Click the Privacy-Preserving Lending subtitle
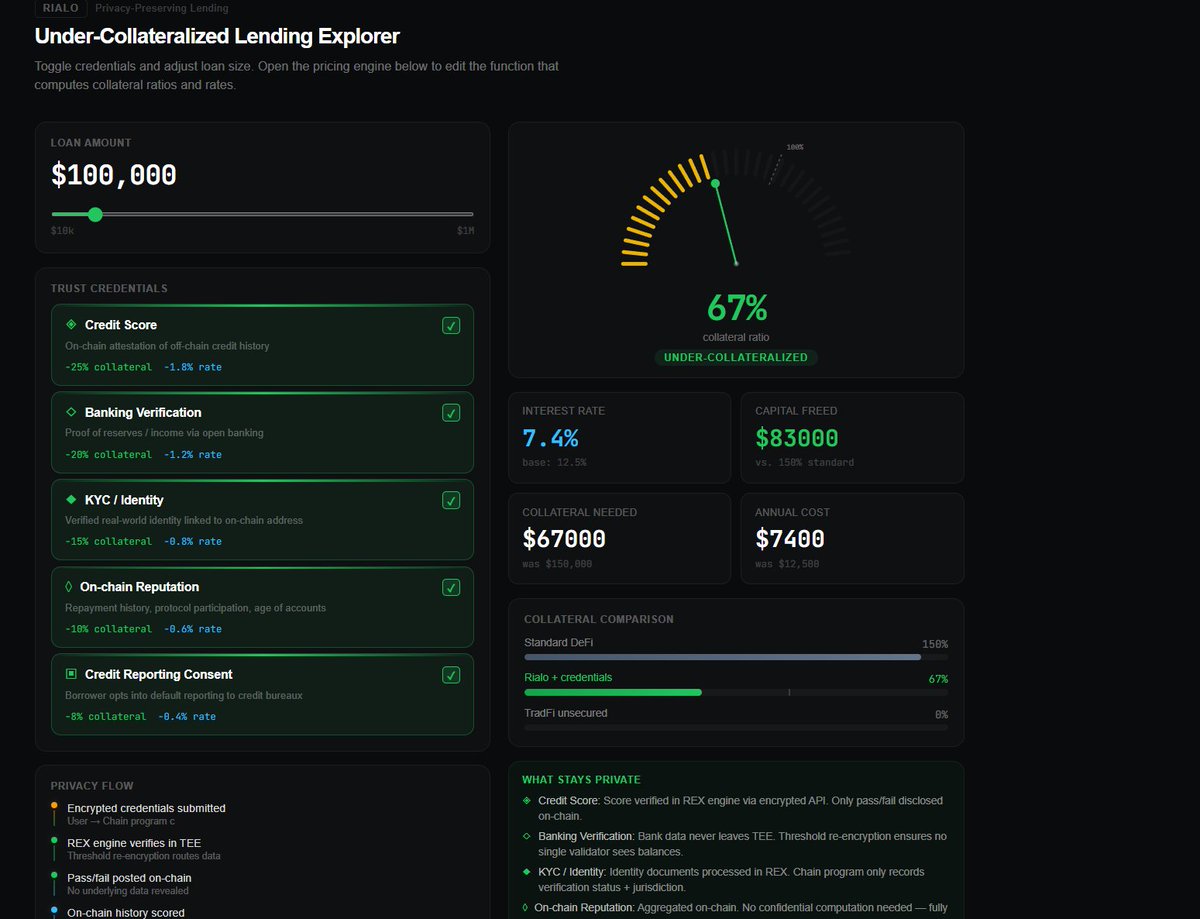 [x=162, y=8]
